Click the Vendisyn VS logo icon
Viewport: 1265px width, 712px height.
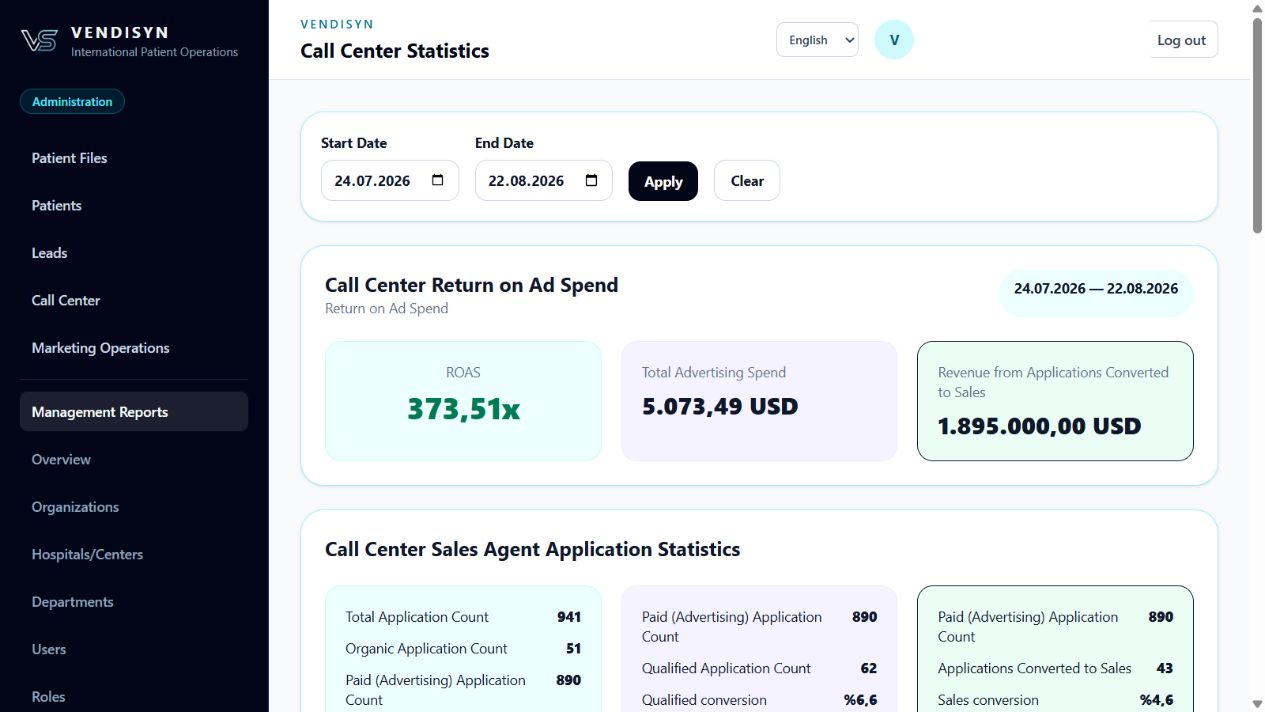39,40
